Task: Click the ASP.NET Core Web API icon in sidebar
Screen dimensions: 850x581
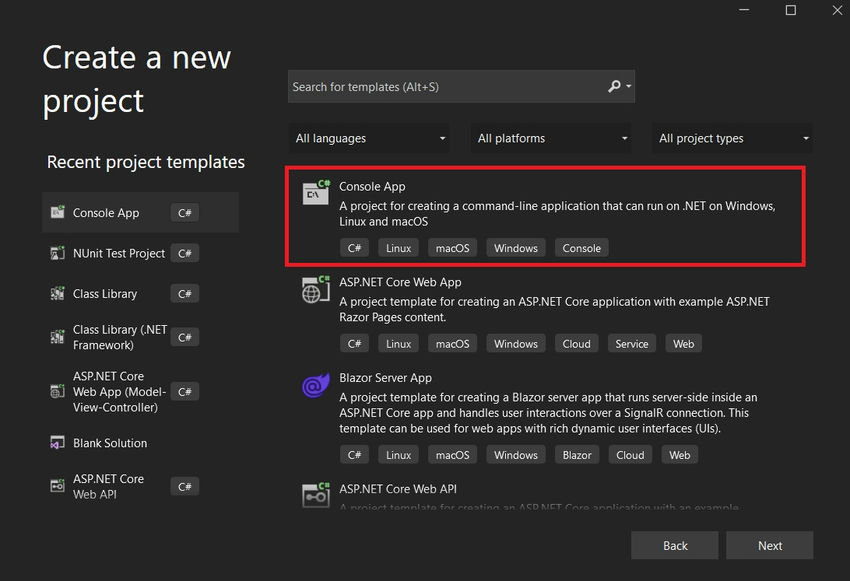Action: (x=58, y=484)
